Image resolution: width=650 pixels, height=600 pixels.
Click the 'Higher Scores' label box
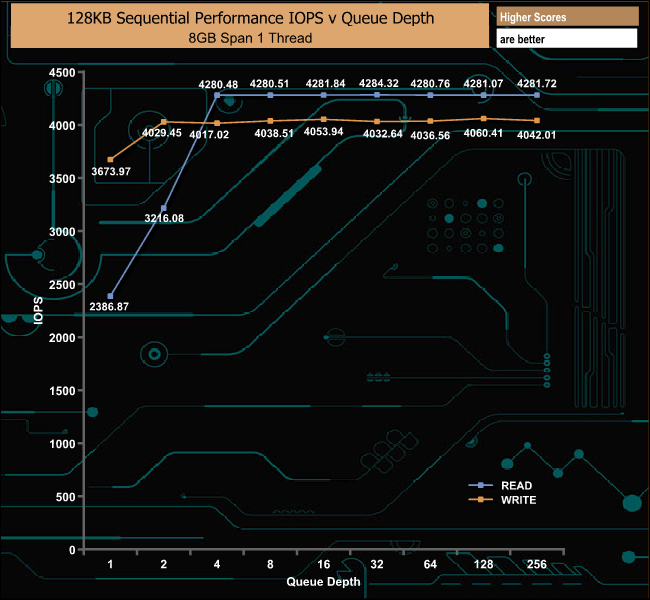567,17
